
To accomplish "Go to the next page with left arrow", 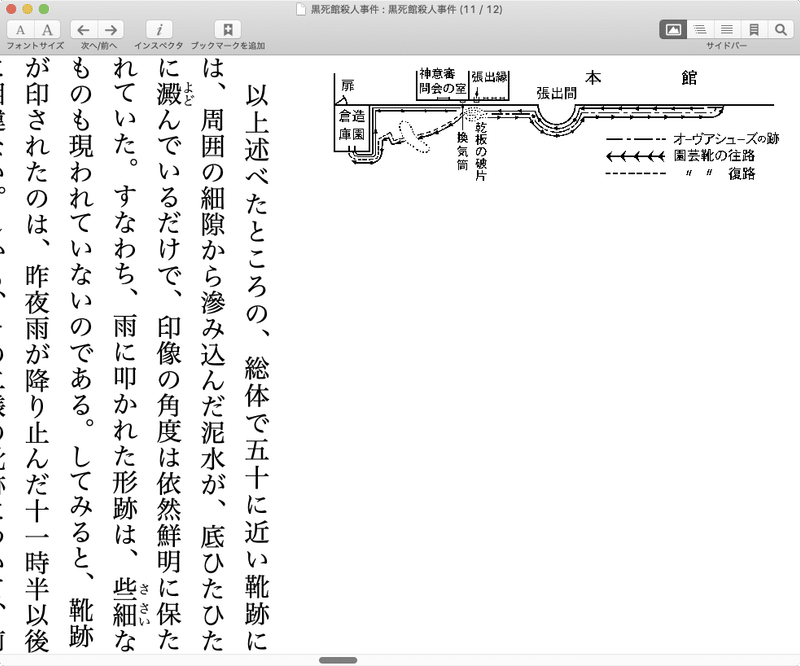I will coord(83,30).
